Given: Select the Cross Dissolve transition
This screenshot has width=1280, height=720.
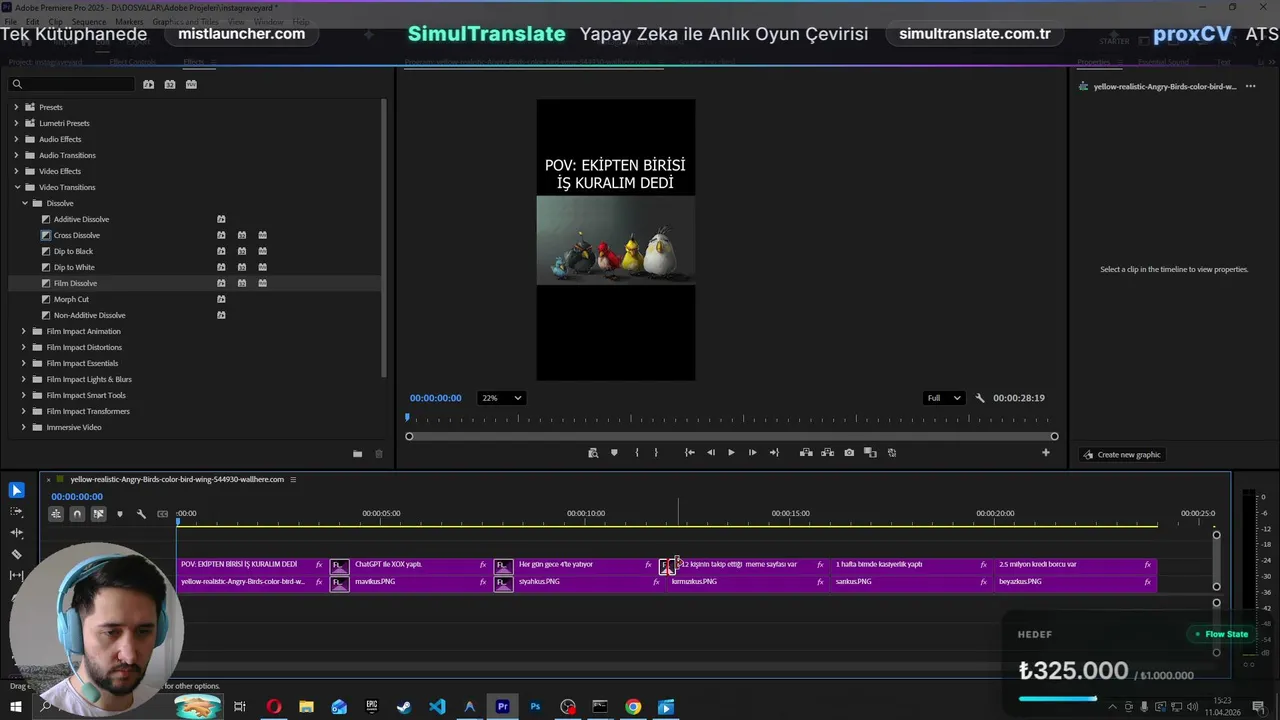Looking at the screenshot, I should 76,235.
